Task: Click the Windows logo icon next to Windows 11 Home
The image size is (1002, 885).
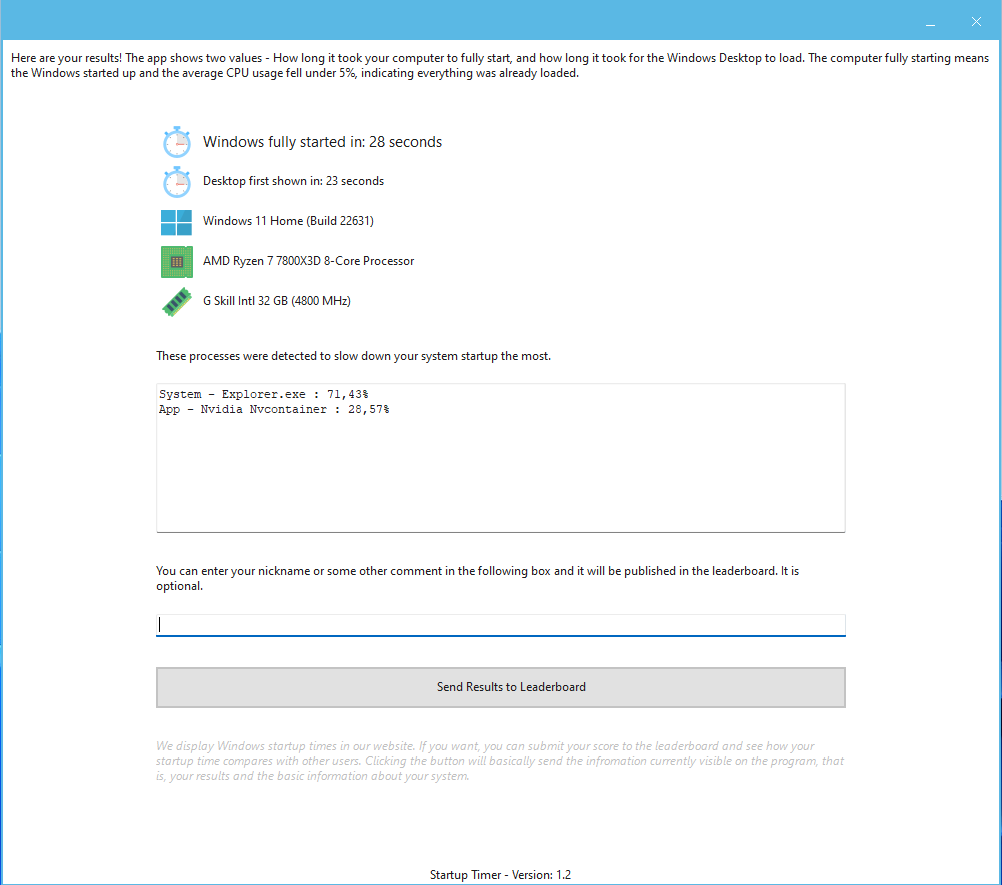Action: (176, 222)
